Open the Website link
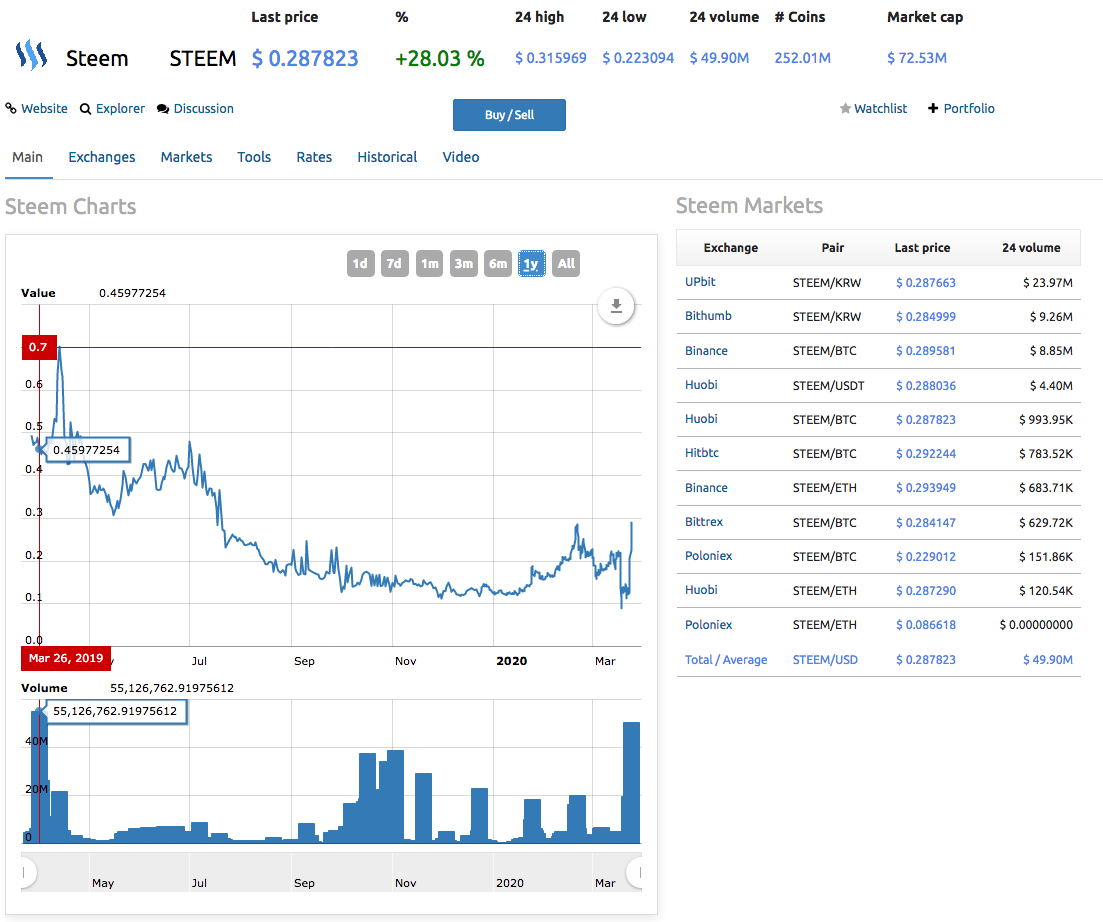The height and width of the screenshot is (922, 1103). click(x=44, y=108)
